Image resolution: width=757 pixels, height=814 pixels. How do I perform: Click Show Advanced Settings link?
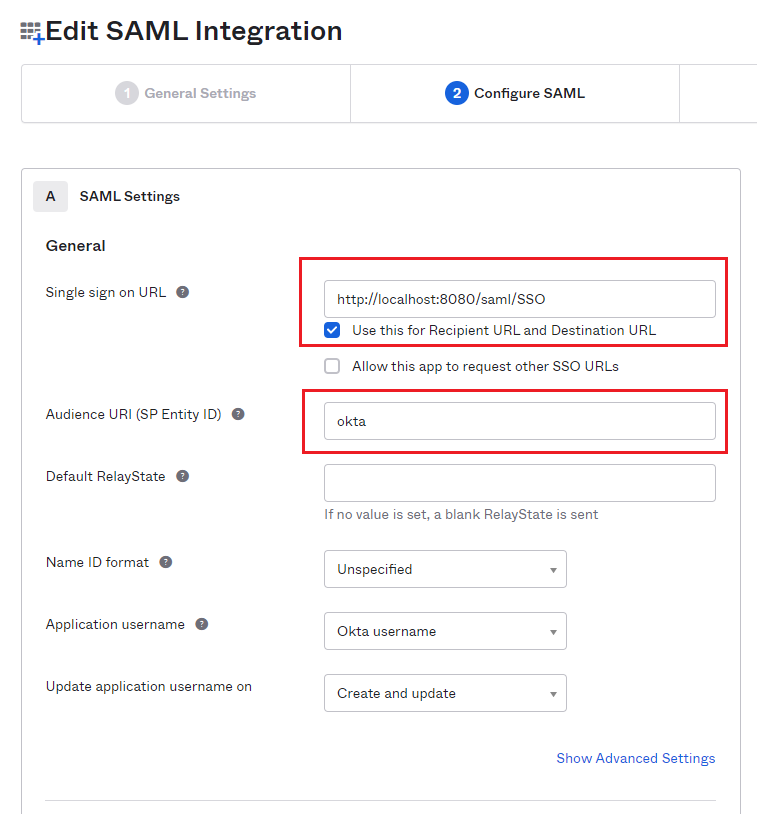pyautogui.click(x=636, y=758)
